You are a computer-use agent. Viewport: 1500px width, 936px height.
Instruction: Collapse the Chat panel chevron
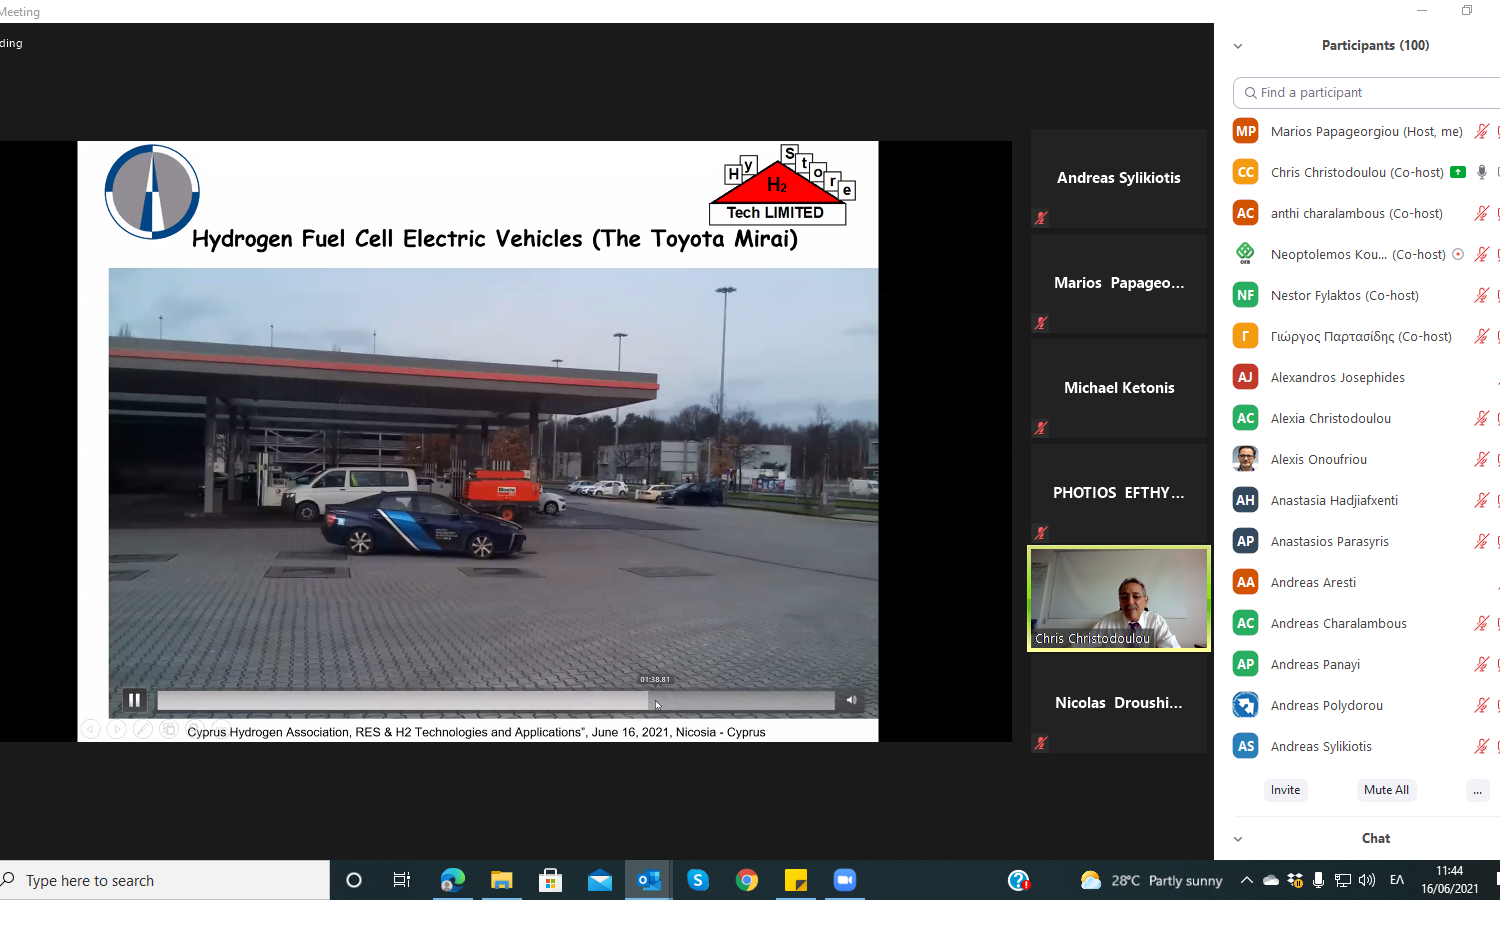click(1238, 839)
